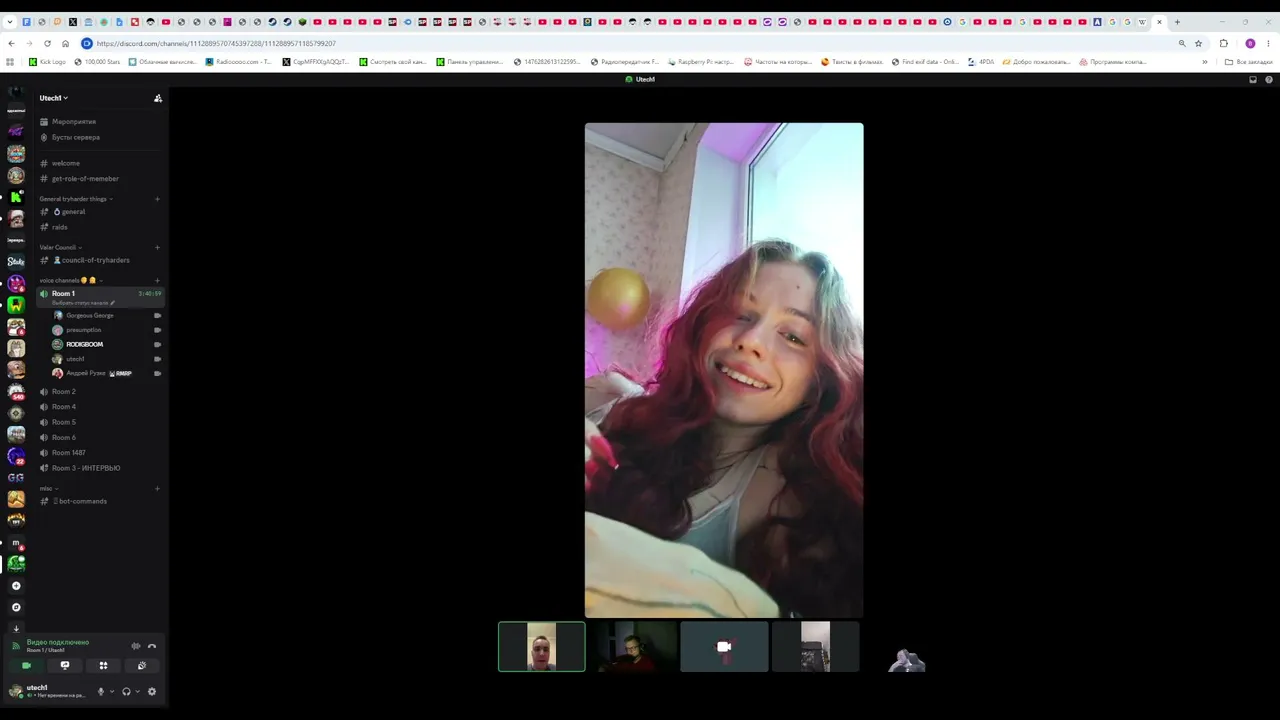
Task: Collapse the General tryharder things category
Action: point(76,199)
